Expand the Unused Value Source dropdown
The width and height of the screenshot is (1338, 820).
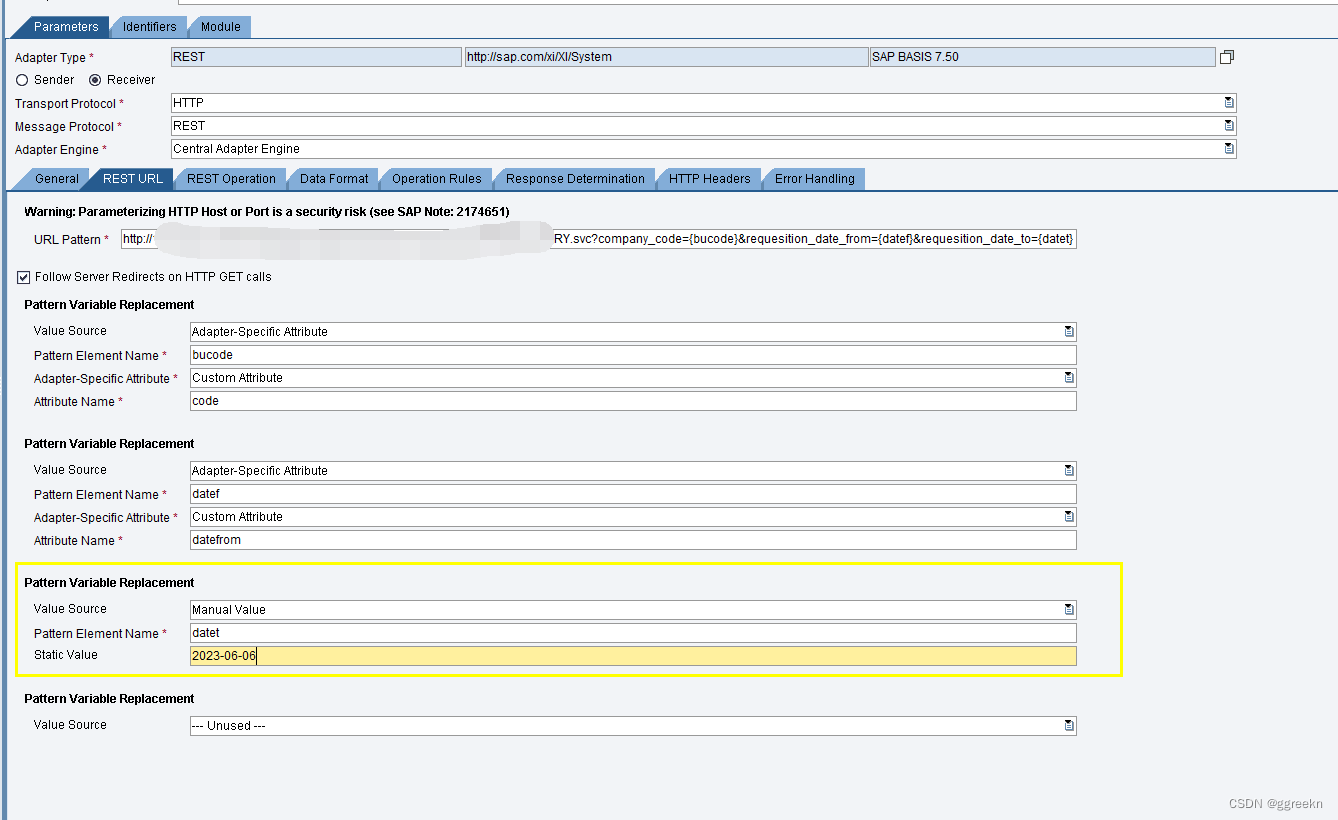point(1069,725)
